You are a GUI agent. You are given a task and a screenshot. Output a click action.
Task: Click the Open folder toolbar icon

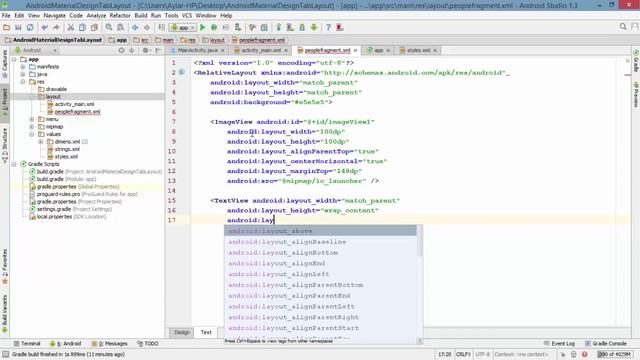click(7, 27)
